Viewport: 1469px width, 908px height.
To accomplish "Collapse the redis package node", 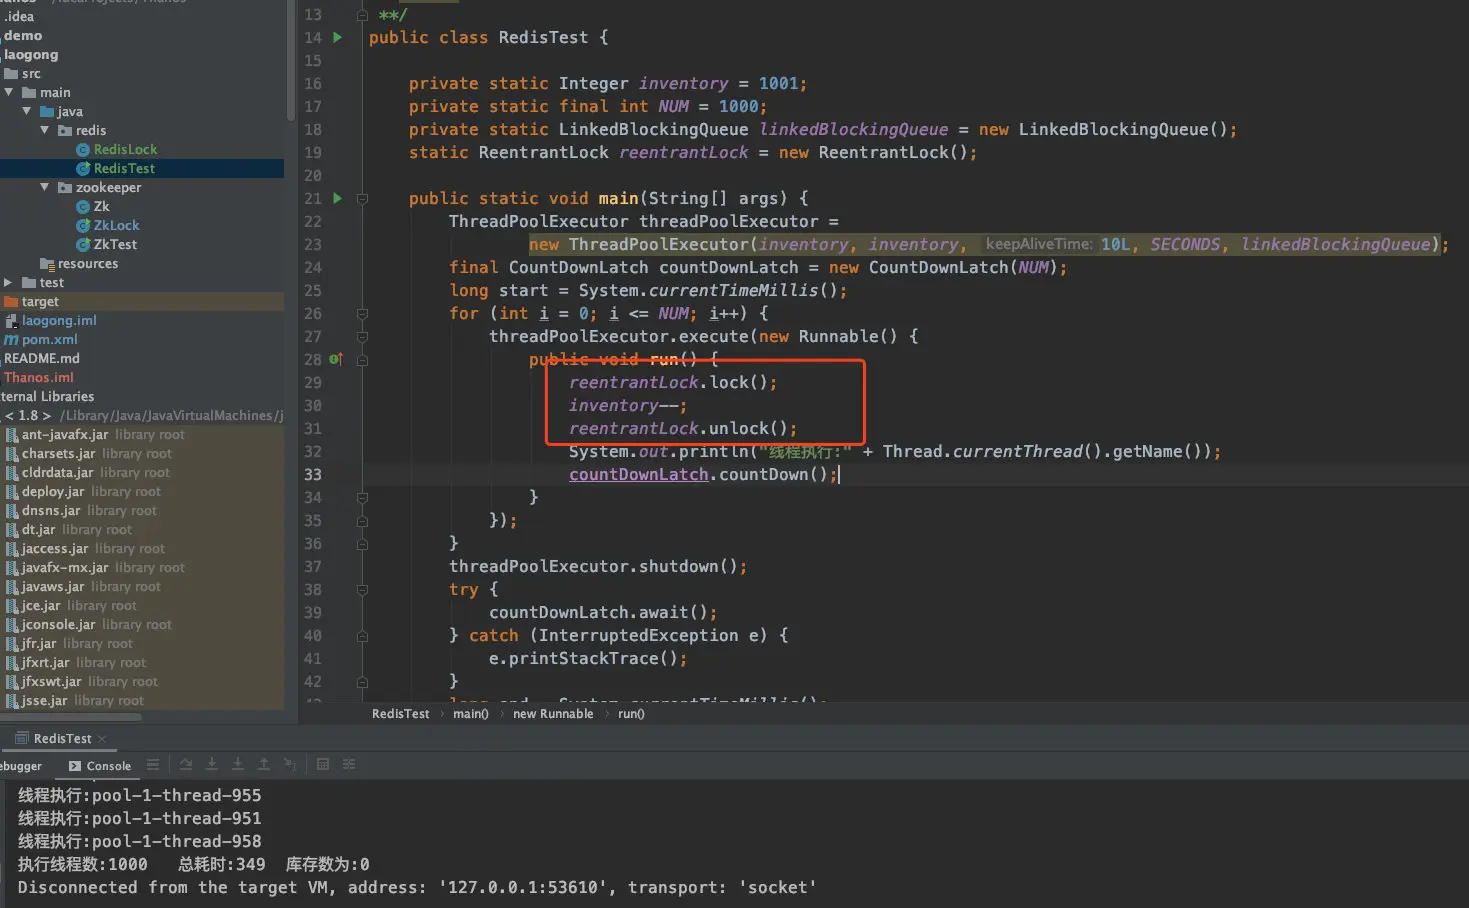I will (45, 130).
